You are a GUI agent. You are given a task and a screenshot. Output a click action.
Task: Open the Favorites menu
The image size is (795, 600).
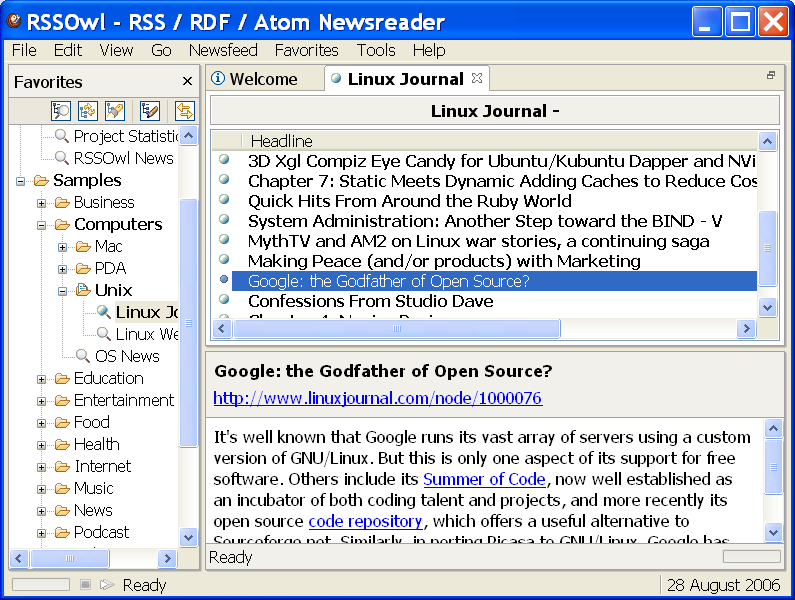coord(306,50)
